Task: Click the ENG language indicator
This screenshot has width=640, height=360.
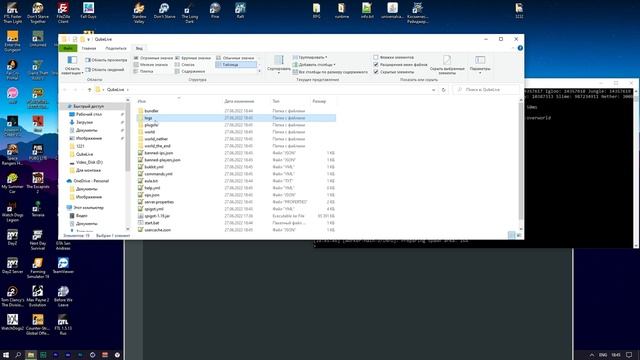Action: (602, 355)
